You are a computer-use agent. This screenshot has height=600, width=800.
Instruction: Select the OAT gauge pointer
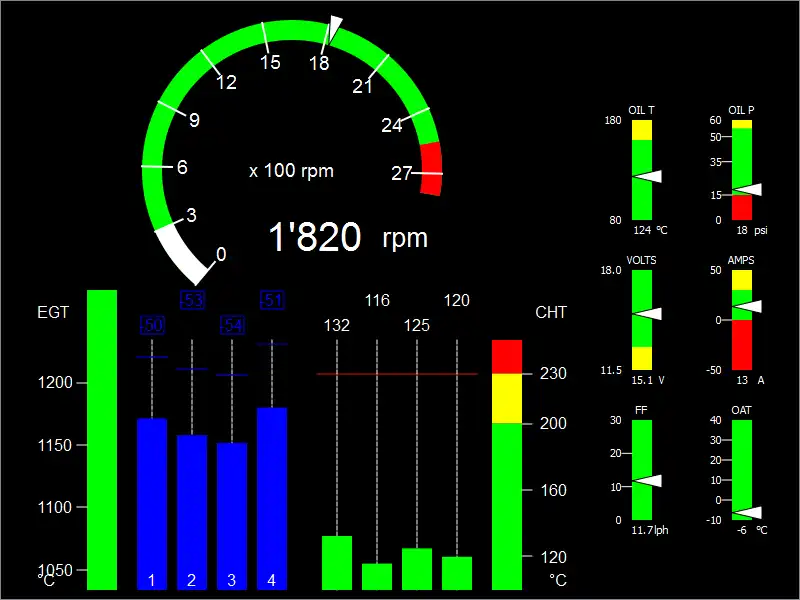(x=747, y=513)
